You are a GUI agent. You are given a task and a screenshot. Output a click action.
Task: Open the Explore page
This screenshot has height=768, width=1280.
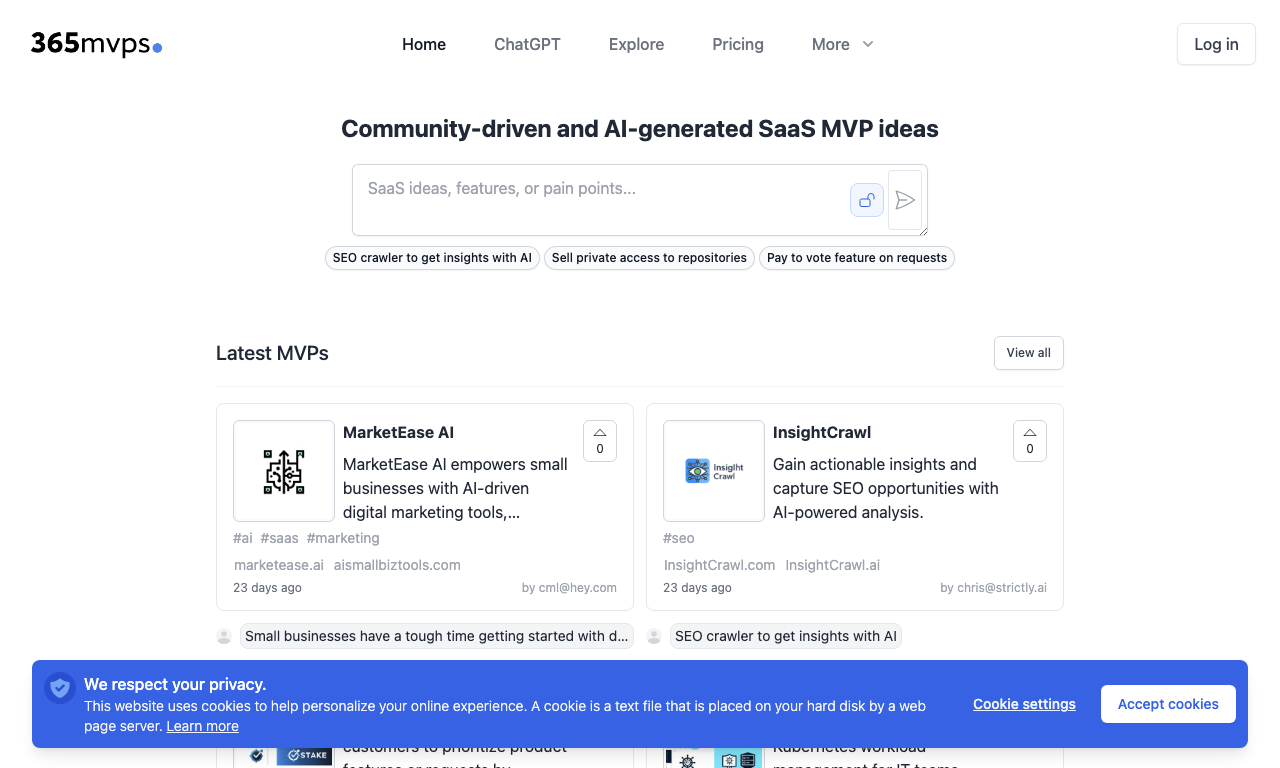tap(637, 44)
